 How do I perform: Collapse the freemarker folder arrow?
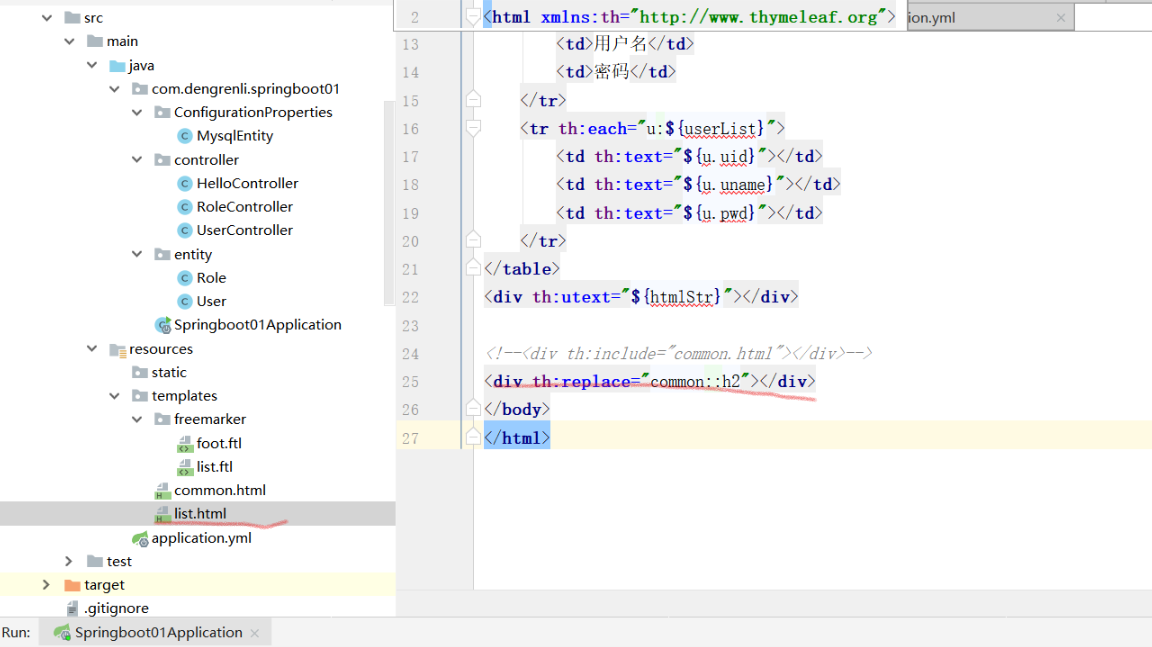coord(137,419)
